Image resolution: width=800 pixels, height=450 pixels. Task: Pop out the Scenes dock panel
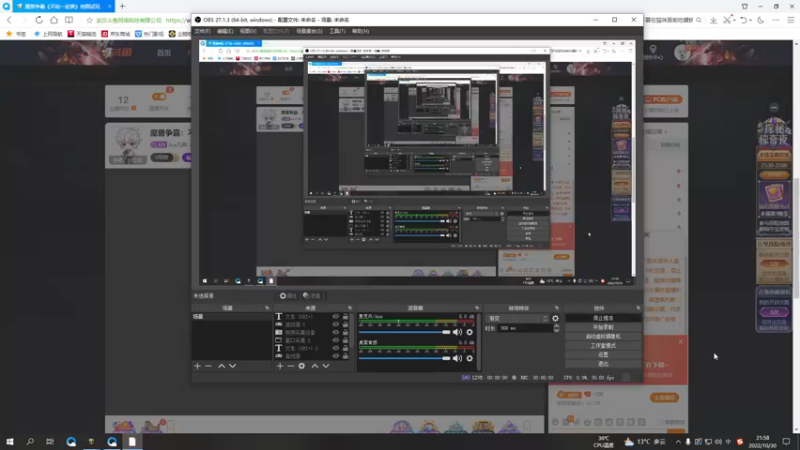coord(267,308)
